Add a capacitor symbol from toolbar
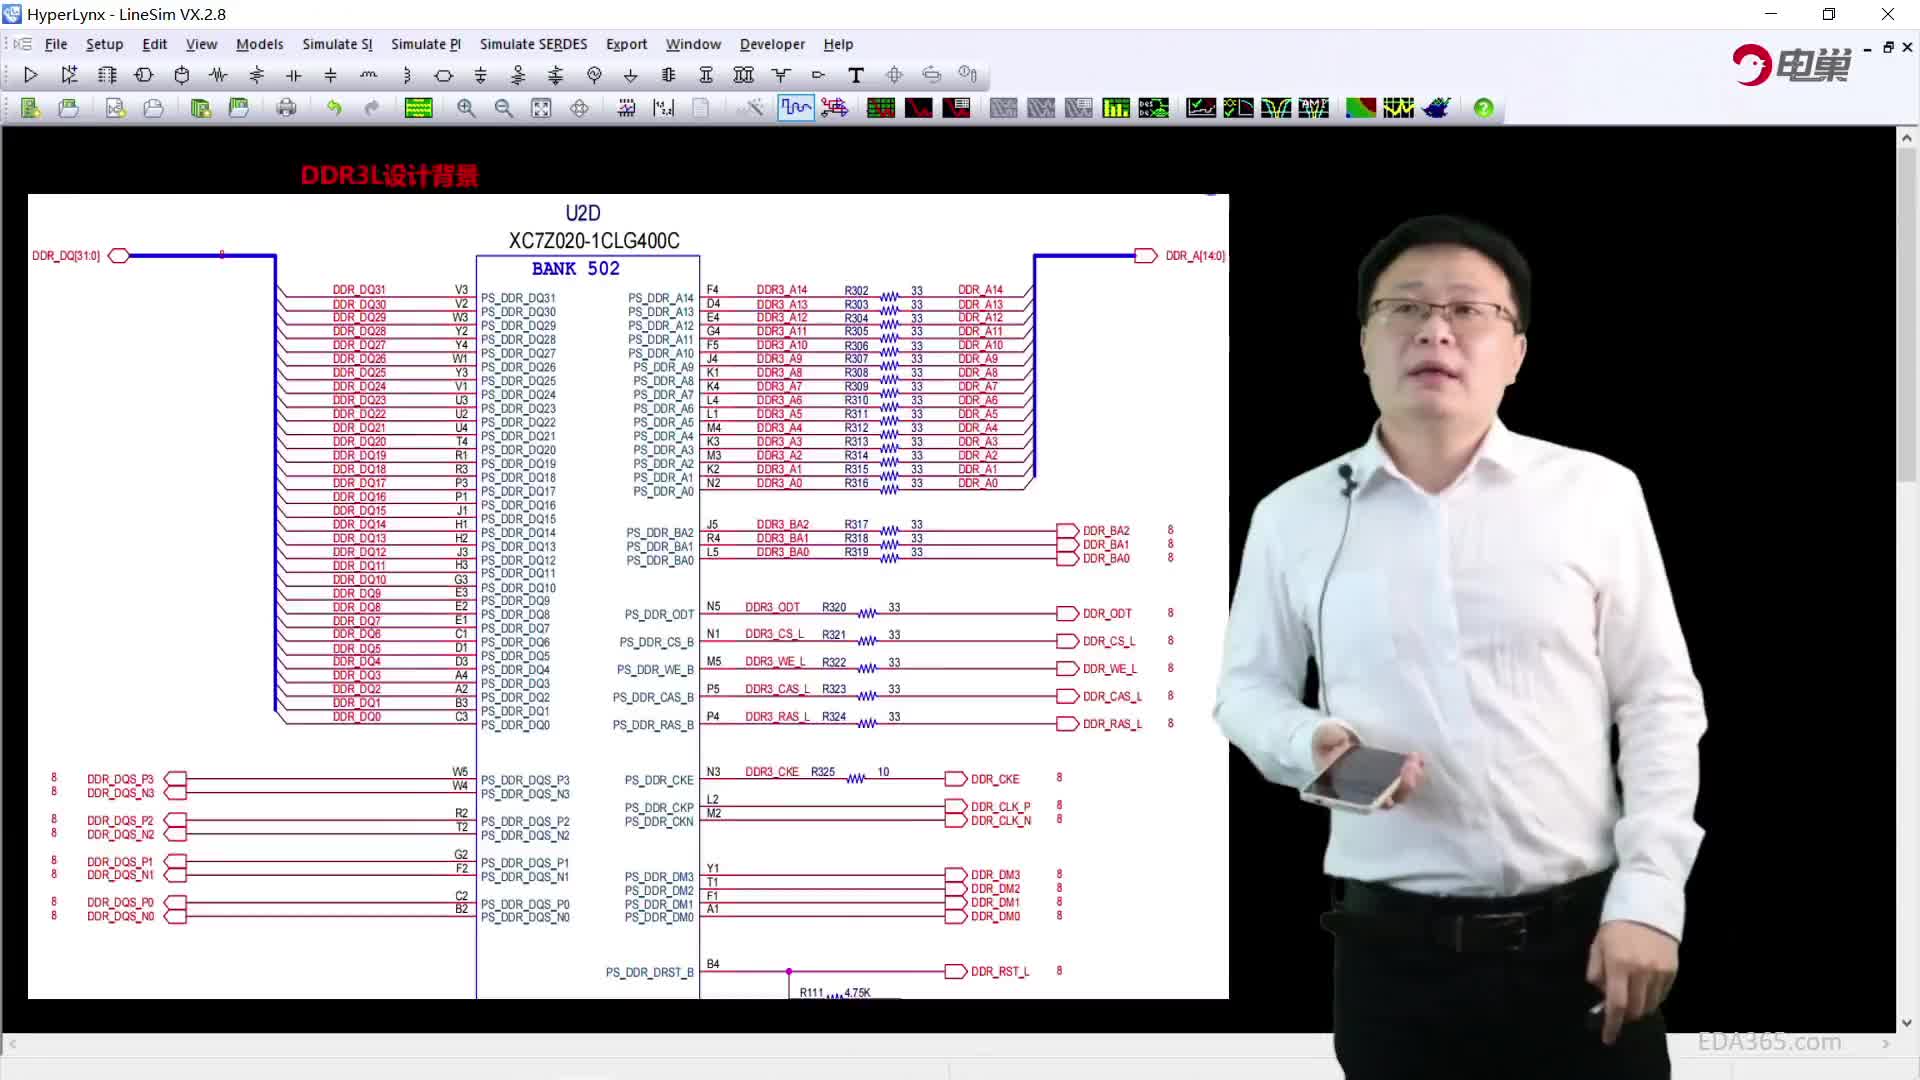This screenshot has width=1920, height=1080. tap(294, 75)
